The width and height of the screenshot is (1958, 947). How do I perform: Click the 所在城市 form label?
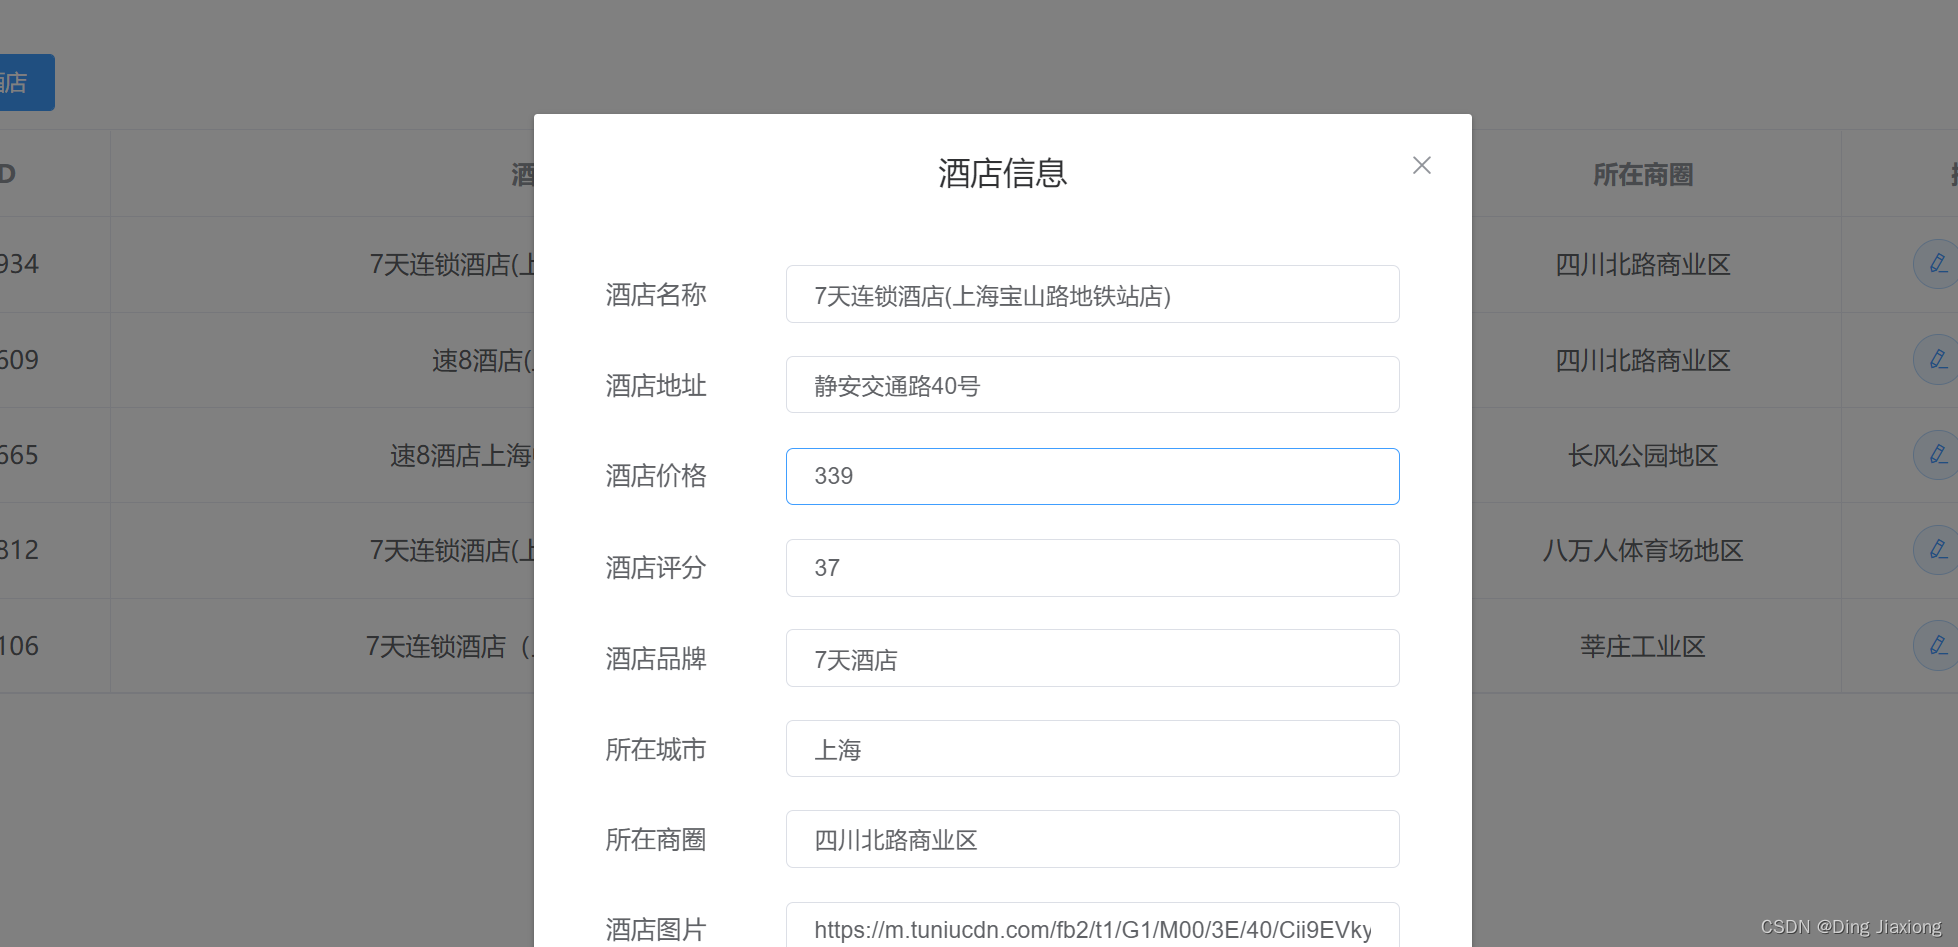pos(656,750)
